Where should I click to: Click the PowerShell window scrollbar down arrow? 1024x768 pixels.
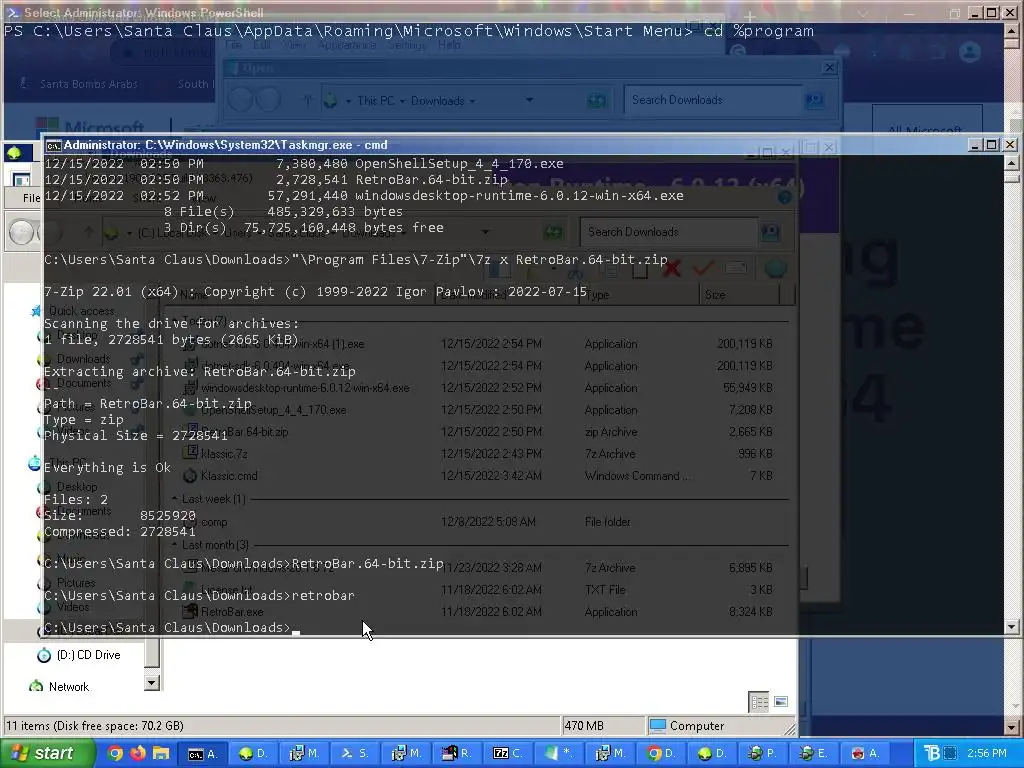tap(1011, 727)
